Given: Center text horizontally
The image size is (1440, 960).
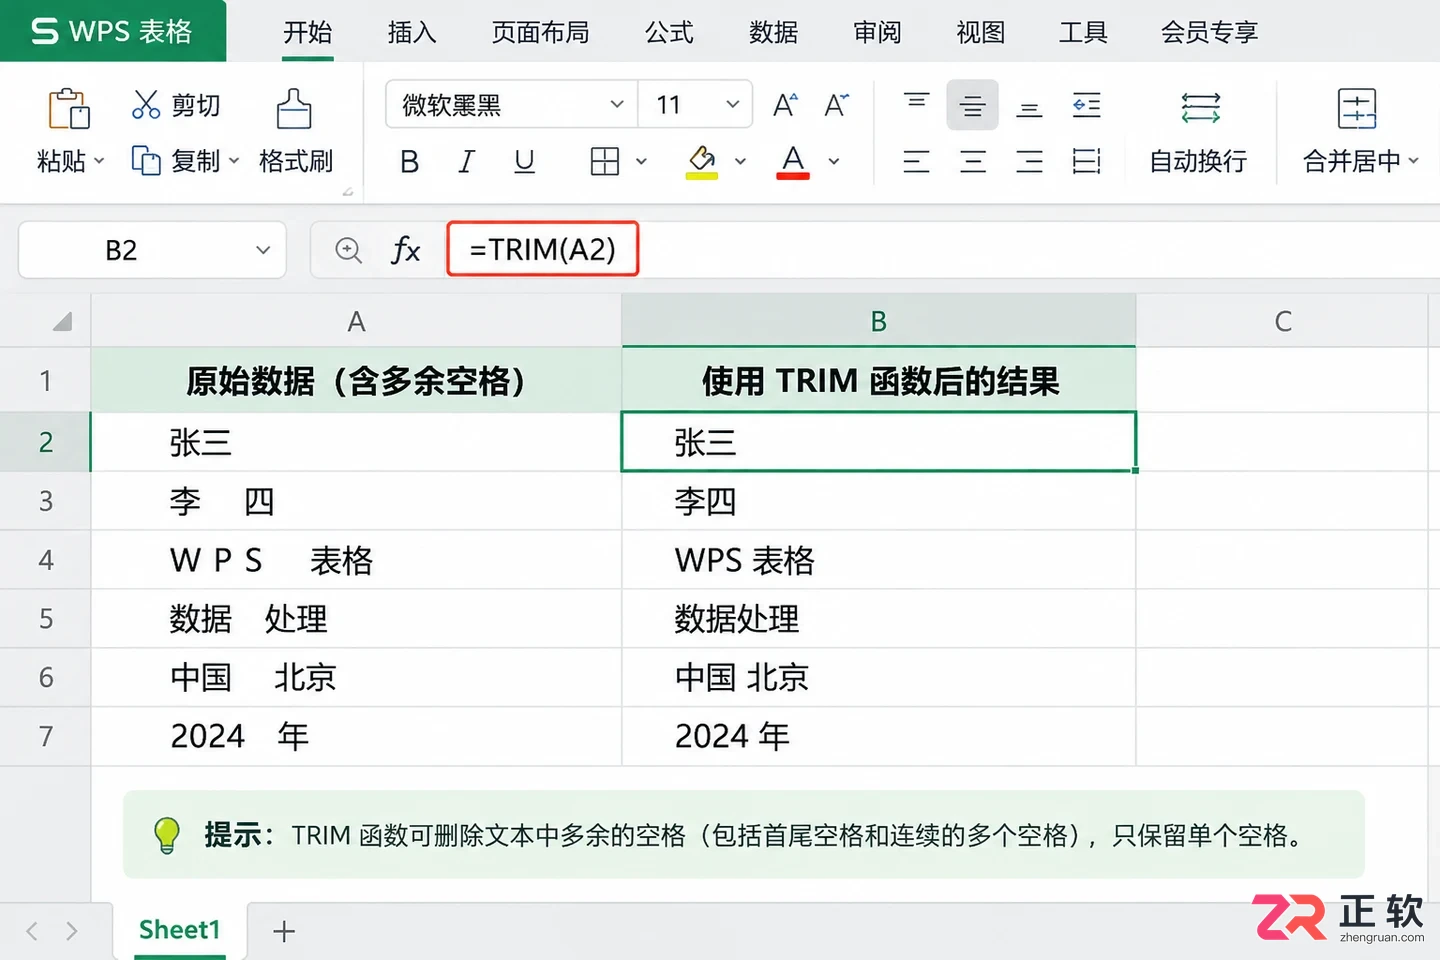Looking at the screenshot, I should [972, 161].
